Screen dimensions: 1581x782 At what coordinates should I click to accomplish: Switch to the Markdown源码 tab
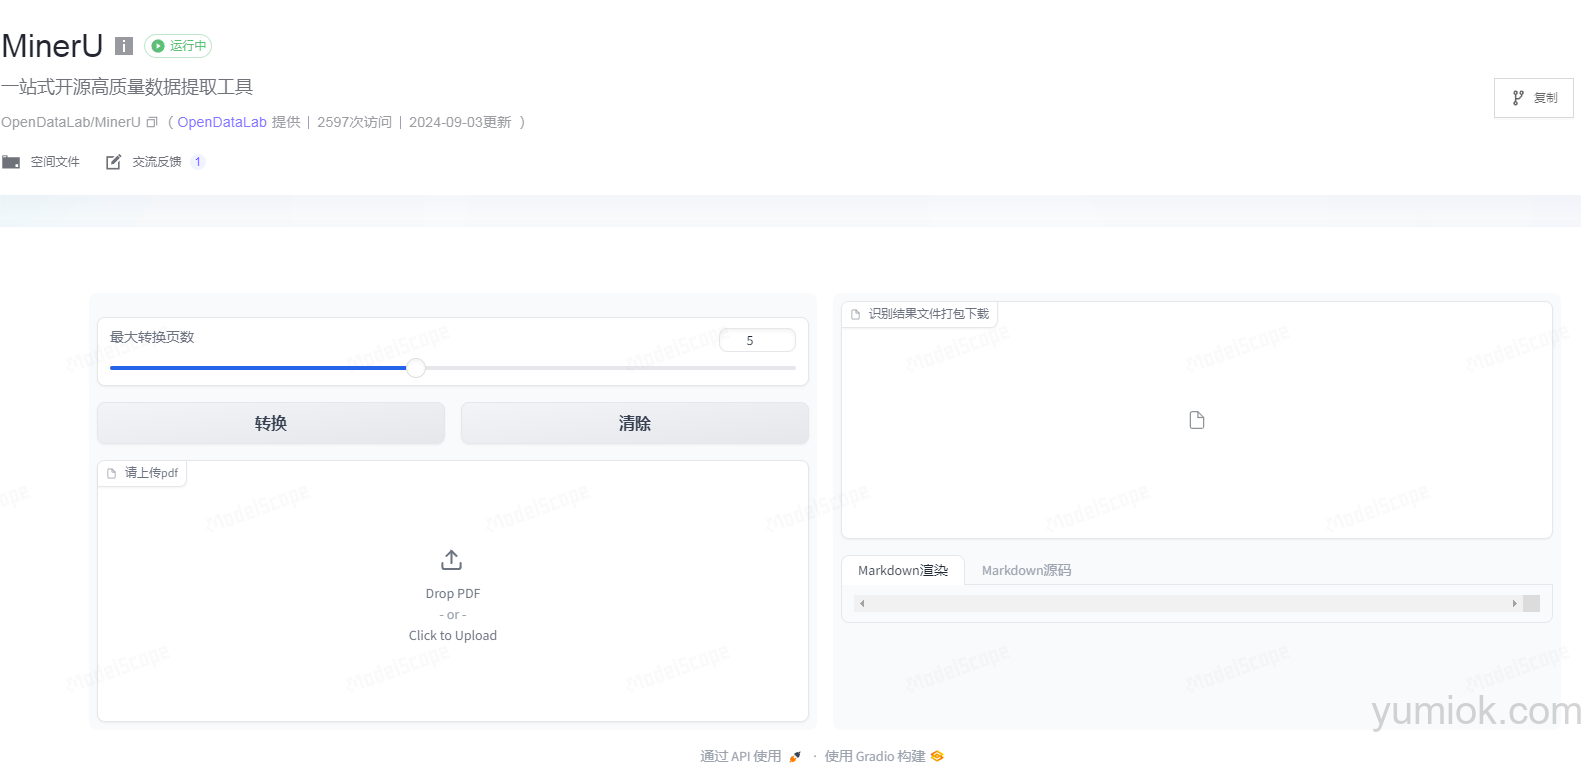pyautogui.click(x=1026, y=570)
